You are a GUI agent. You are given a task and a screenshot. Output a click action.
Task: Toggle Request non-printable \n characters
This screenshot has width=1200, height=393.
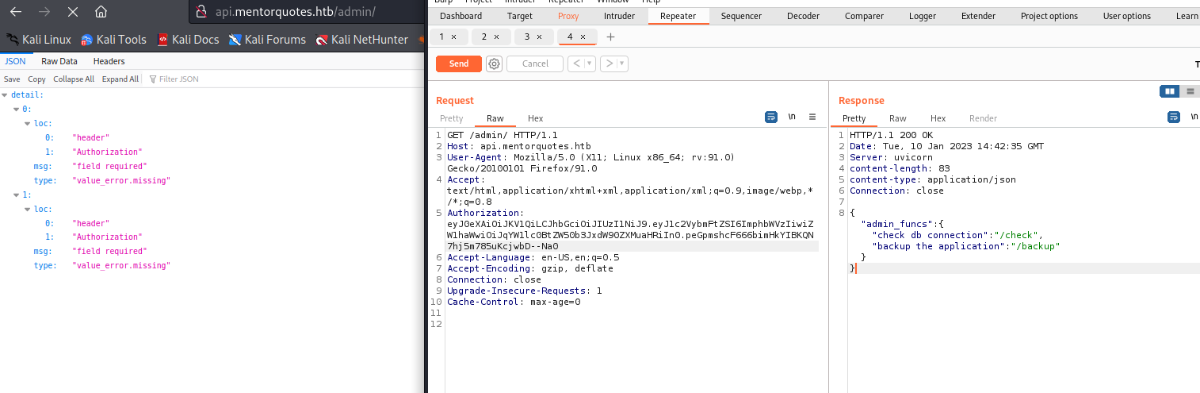tap(792, 117)
